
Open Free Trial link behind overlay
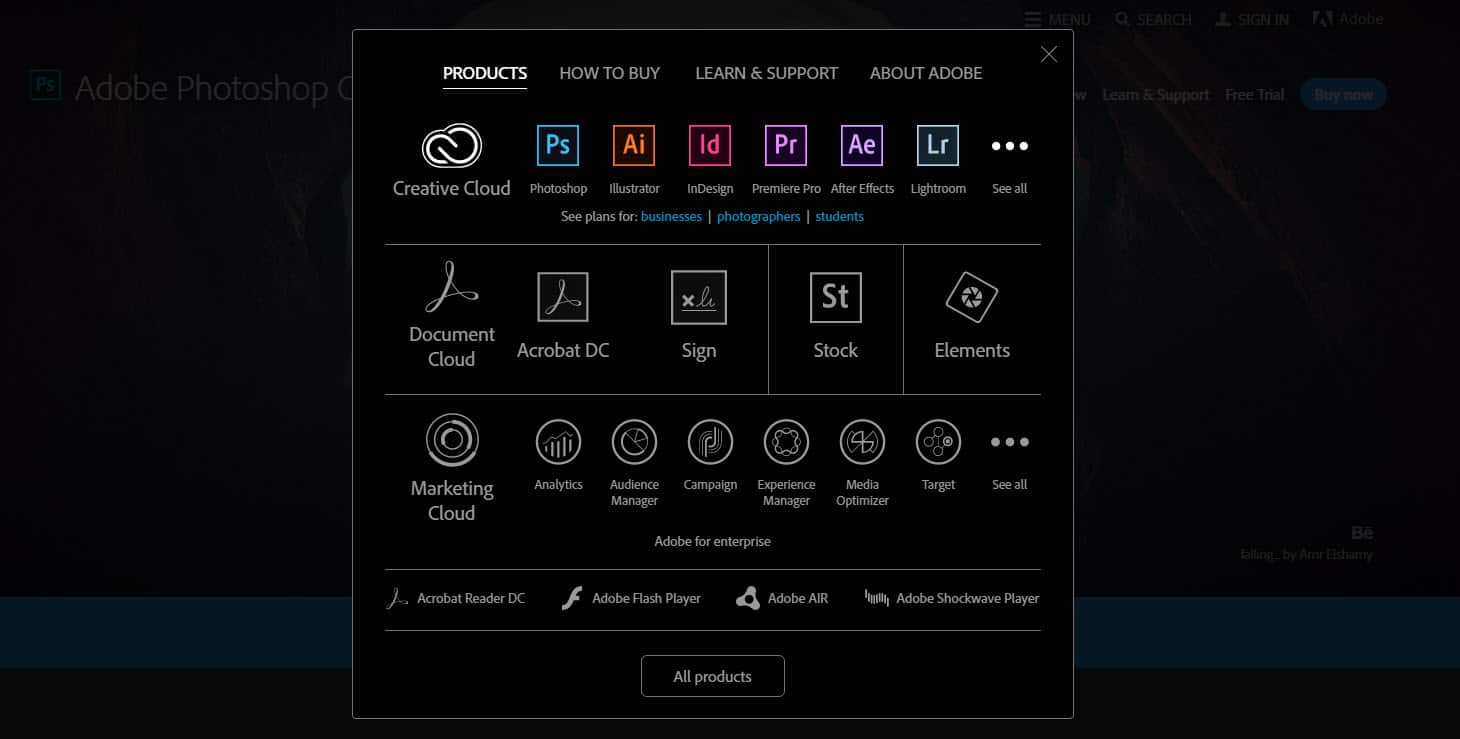point(1255,94)
